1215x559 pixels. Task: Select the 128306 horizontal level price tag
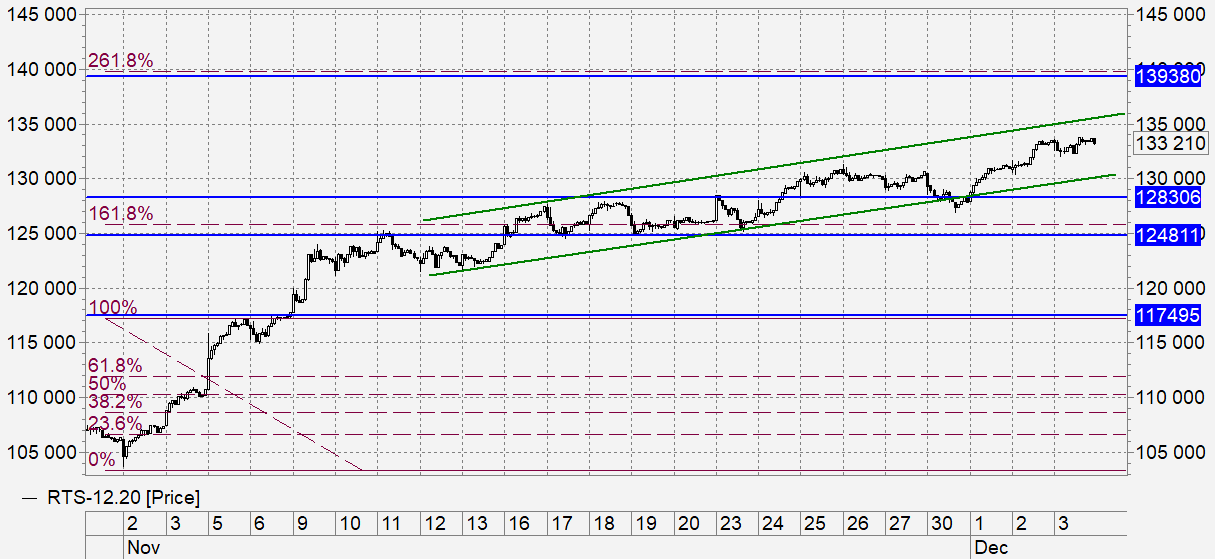point(1168,198)
